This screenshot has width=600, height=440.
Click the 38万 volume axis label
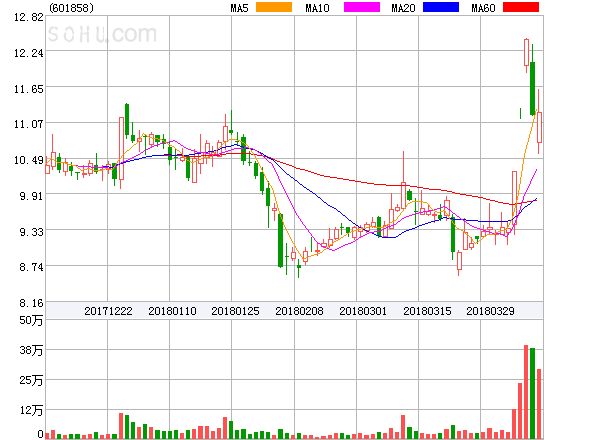[31, 350]
